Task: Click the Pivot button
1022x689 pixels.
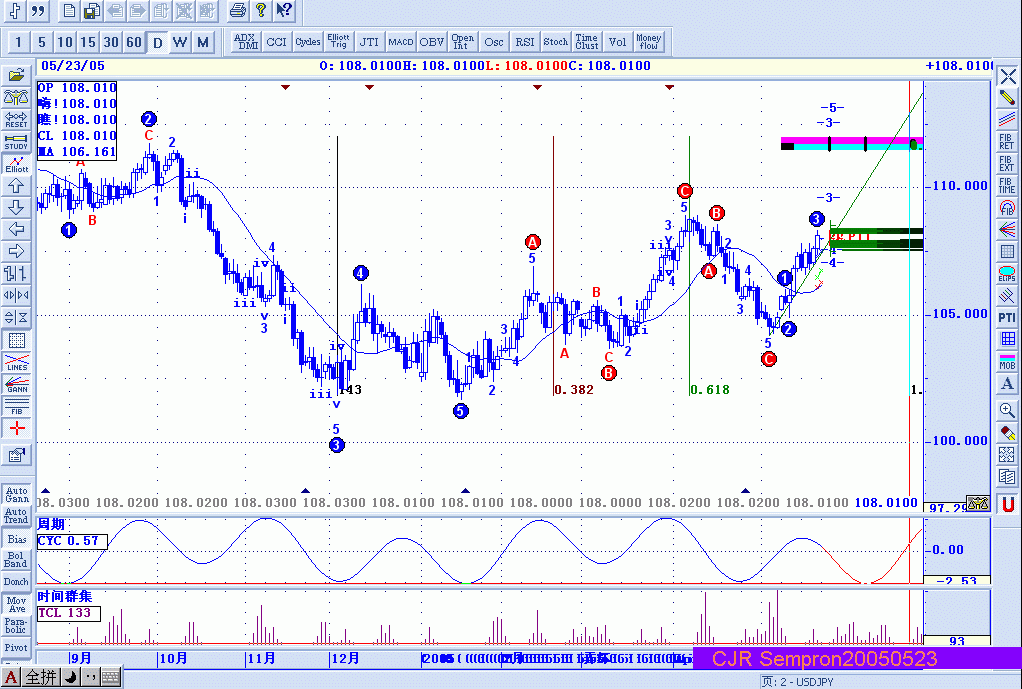Action: coord(16,648)
